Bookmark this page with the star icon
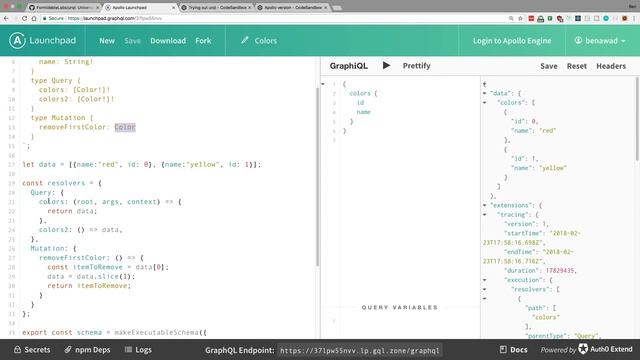 coord(520,18)
